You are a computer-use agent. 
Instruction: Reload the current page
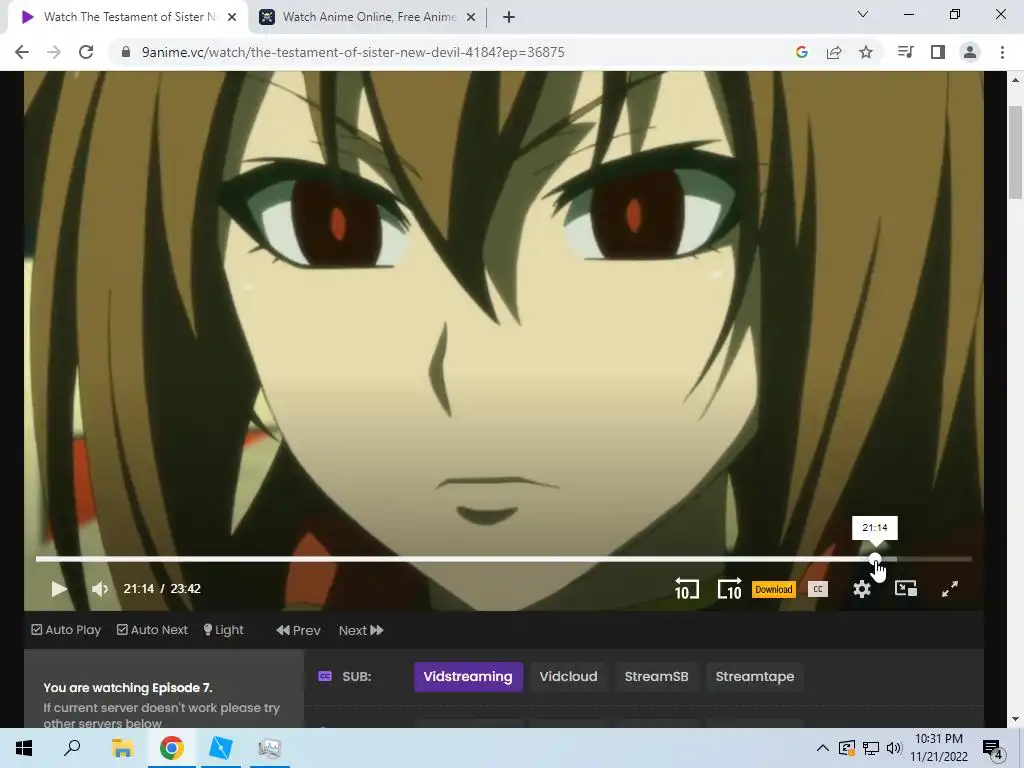(86, 52)
